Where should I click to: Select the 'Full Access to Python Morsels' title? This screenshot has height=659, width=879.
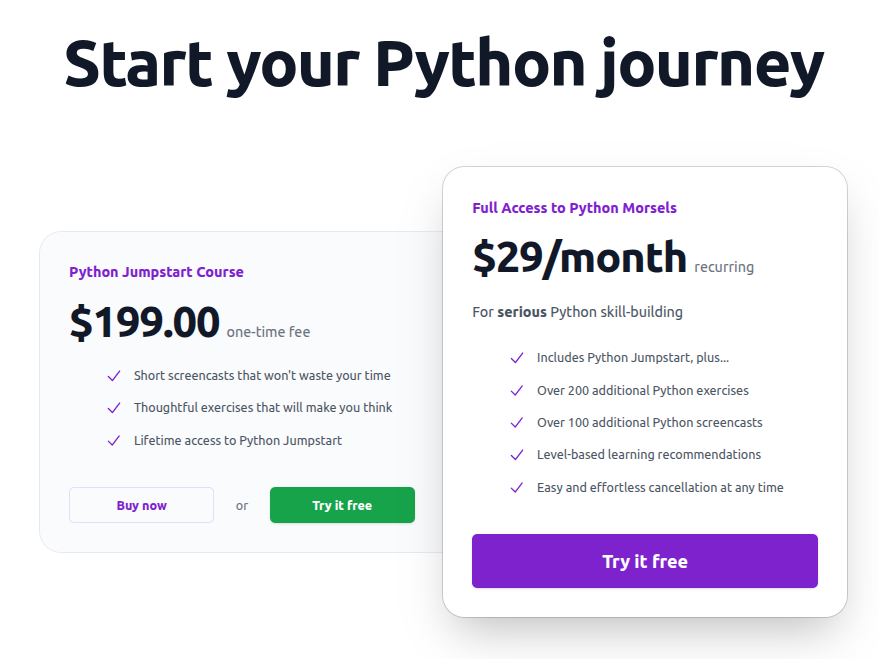[x=574, y=208]
